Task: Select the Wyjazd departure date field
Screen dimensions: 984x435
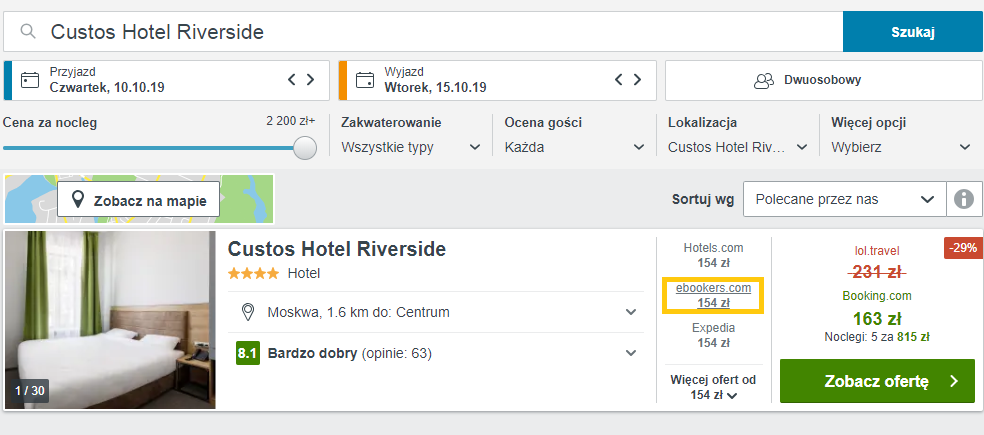Action: point(498,80)
